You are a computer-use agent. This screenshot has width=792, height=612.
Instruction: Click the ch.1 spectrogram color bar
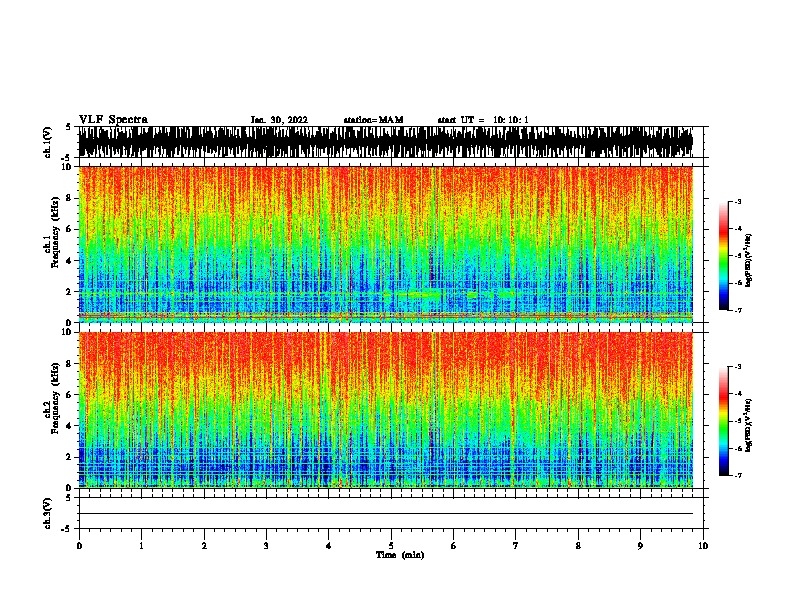pos(723,256)
